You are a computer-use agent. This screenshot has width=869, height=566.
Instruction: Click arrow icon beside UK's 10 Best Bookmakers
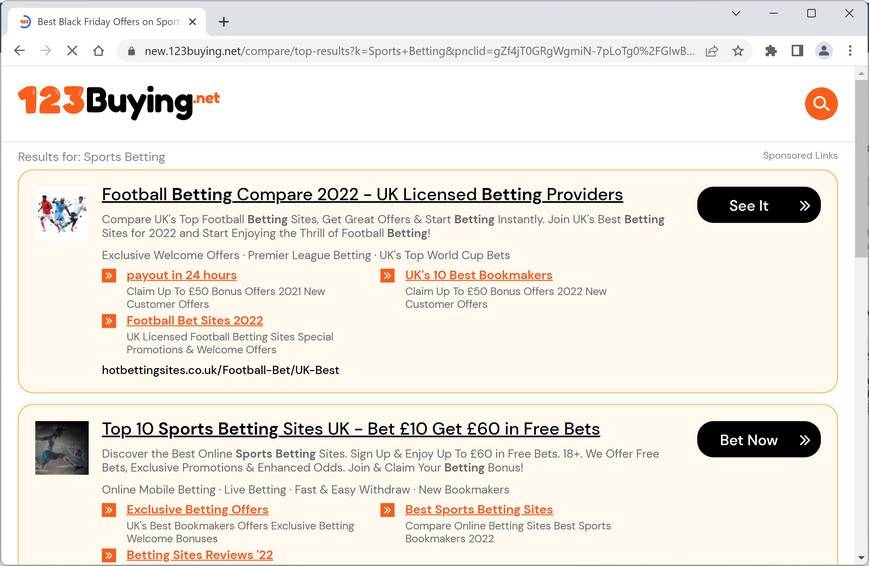387,276
